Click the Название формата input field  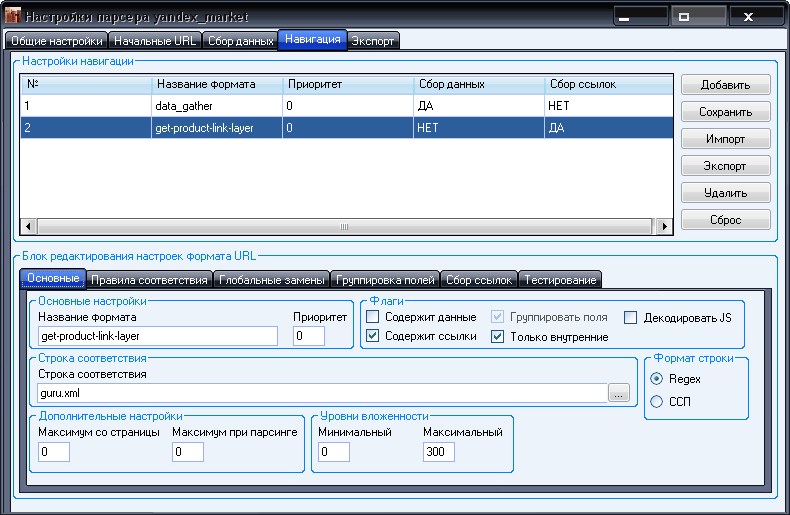pos(157,336)
